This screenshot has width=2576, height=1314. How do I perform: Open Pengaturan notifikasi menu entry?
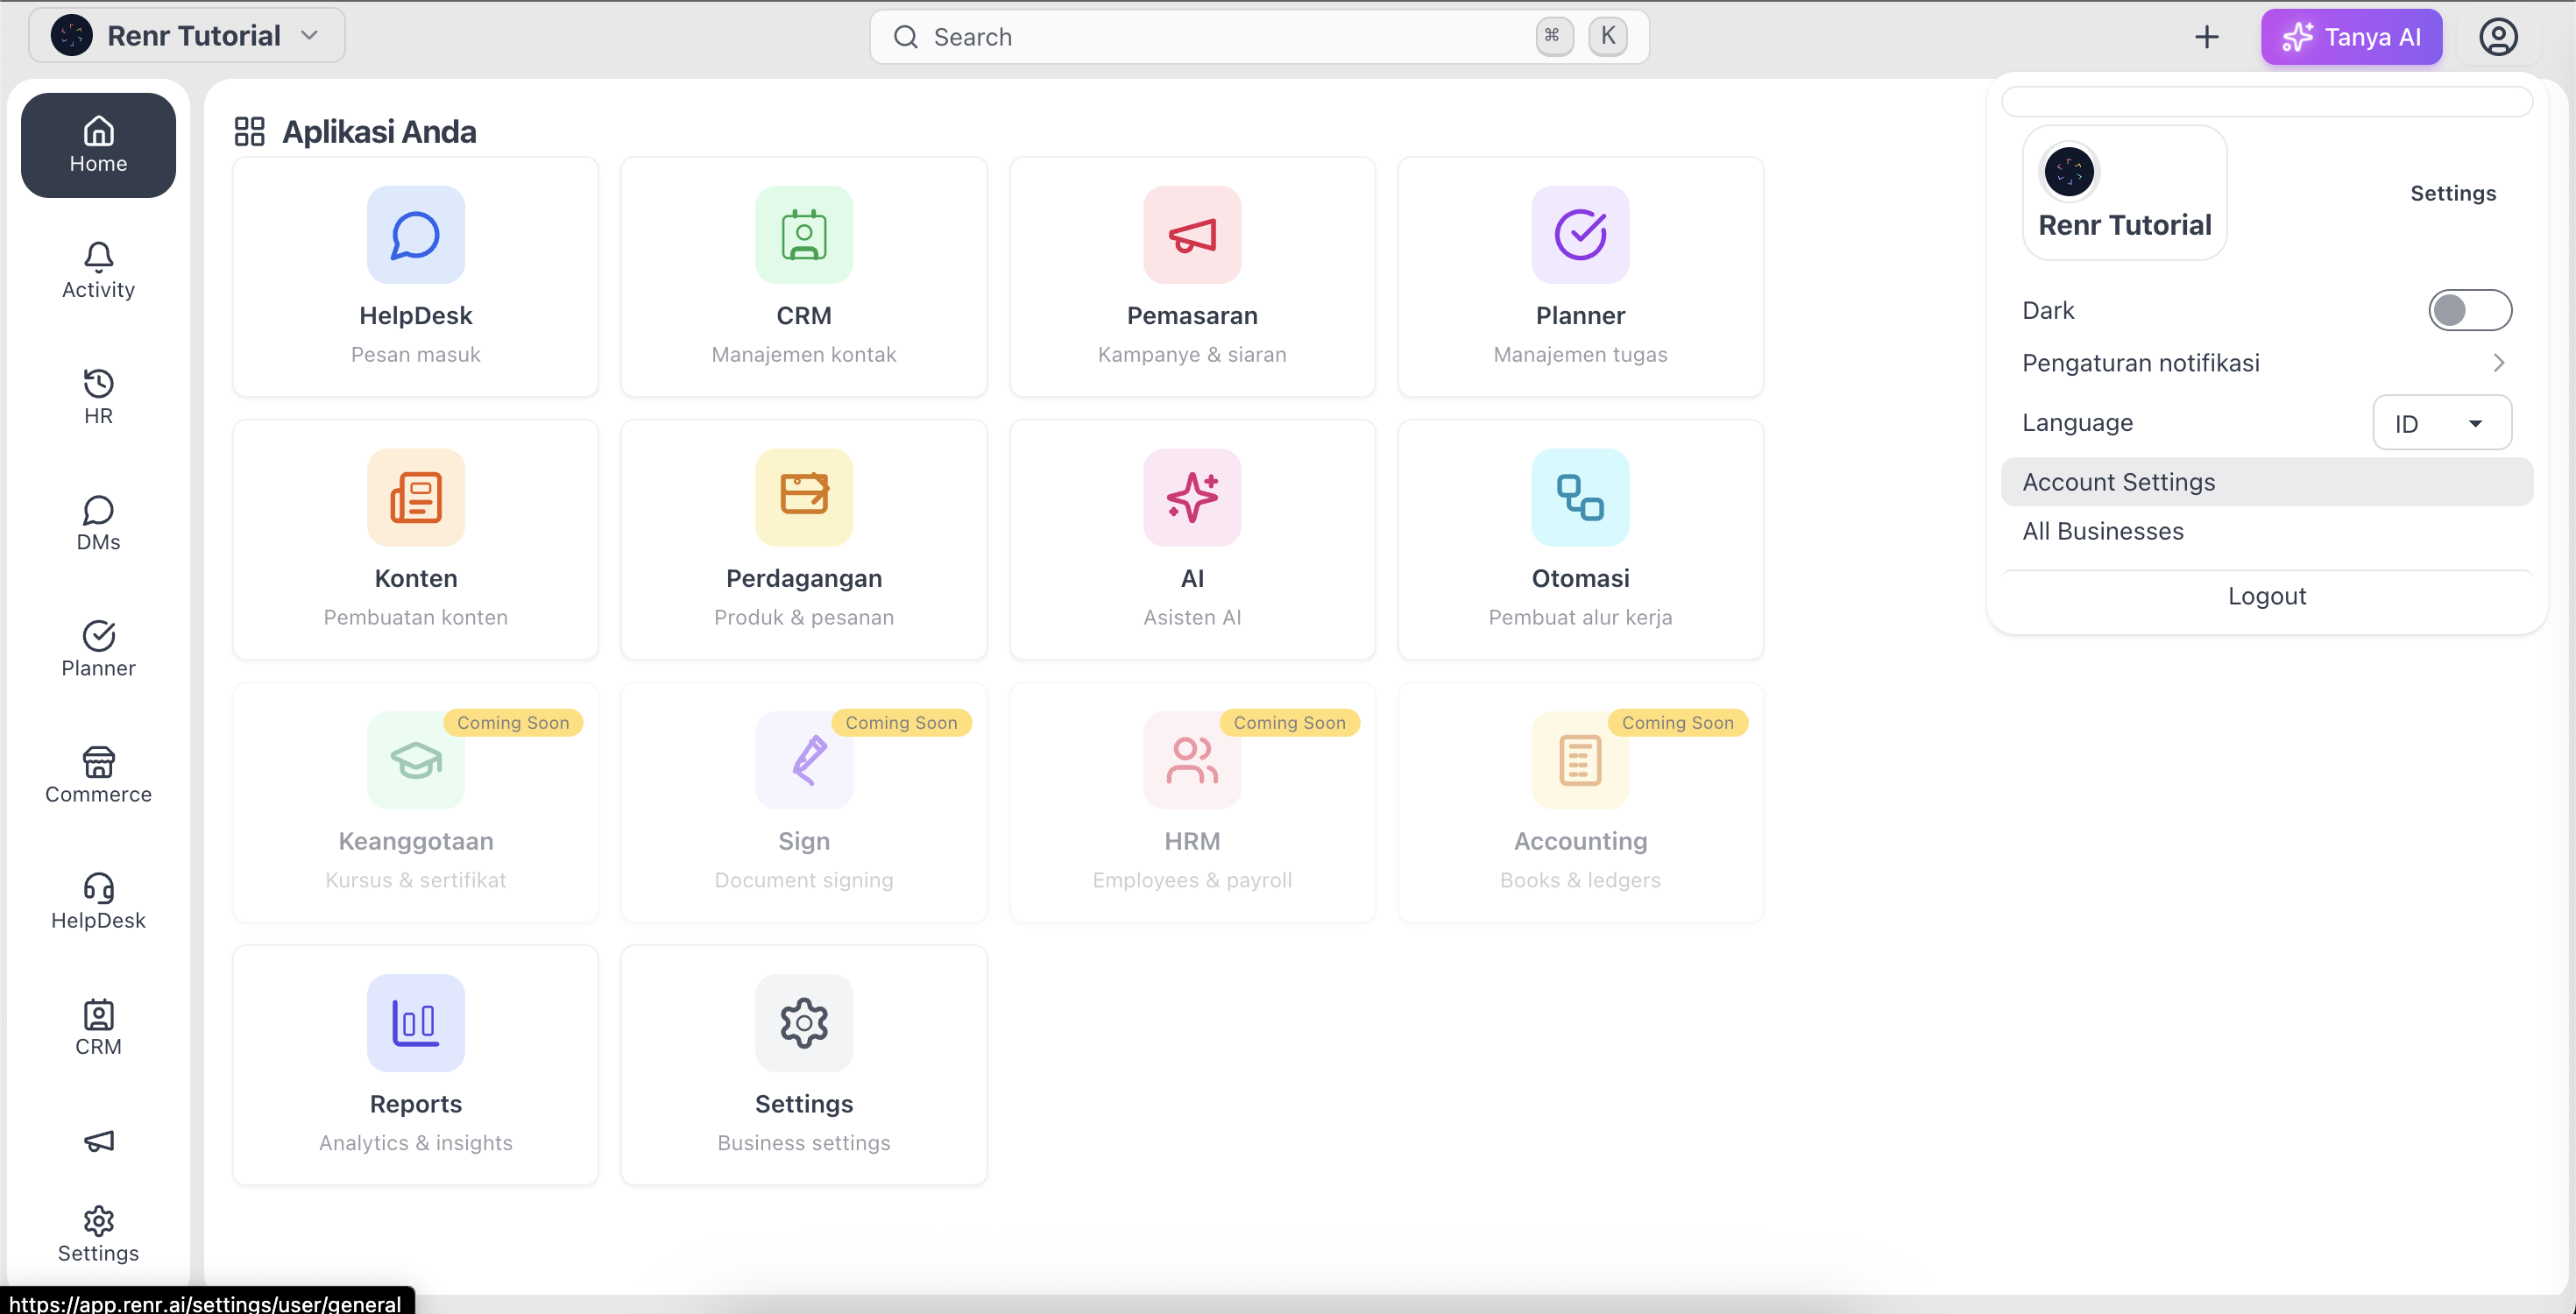[2266, 363]
